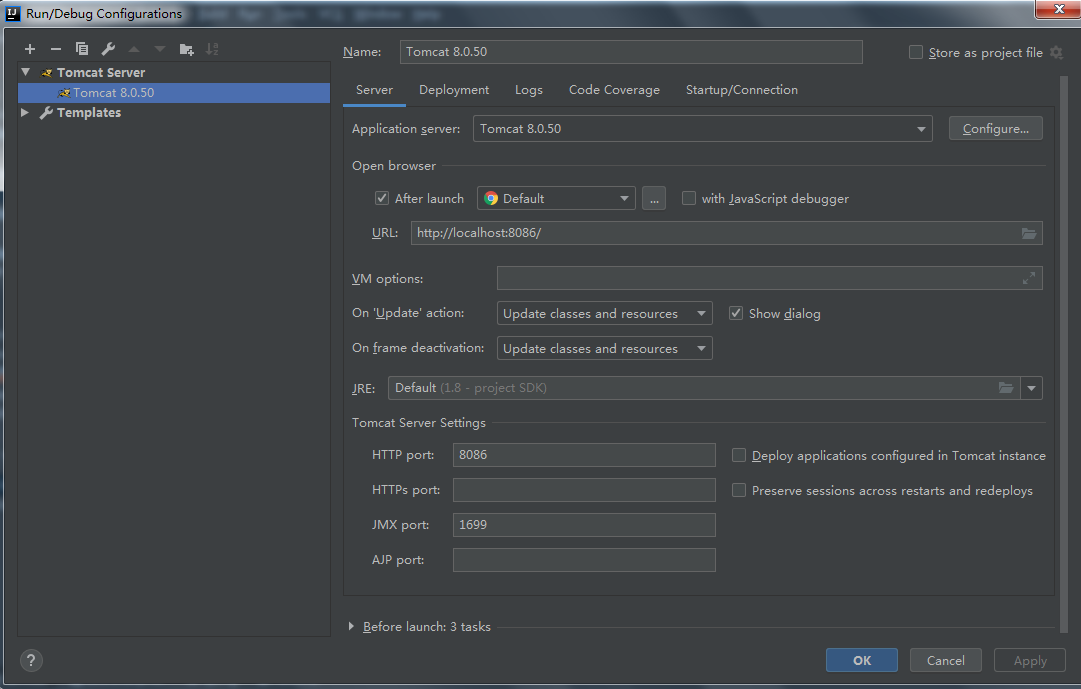Switch to the Startup/Connection tab
Image resolution: width=1081 pixels, height=689 pixels.
tap(742, 90)
